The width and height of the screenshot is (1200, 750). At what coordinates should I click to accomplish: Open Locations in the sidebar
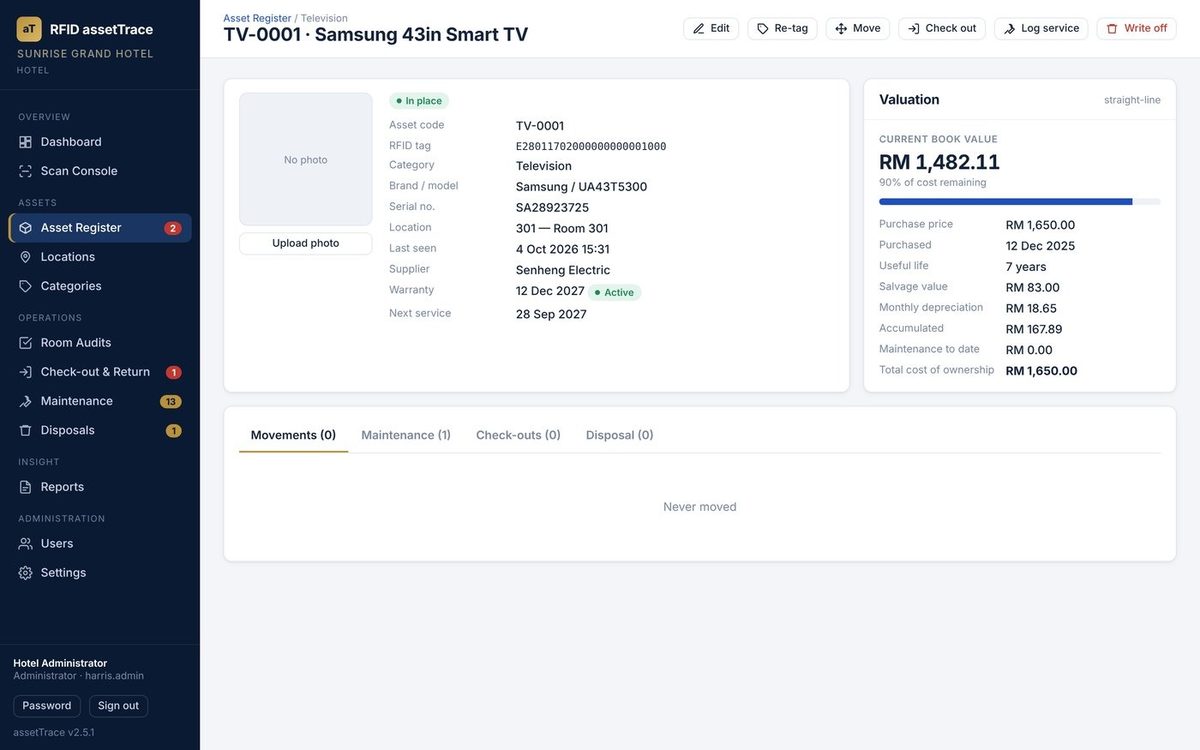click(x=100, y=257)
